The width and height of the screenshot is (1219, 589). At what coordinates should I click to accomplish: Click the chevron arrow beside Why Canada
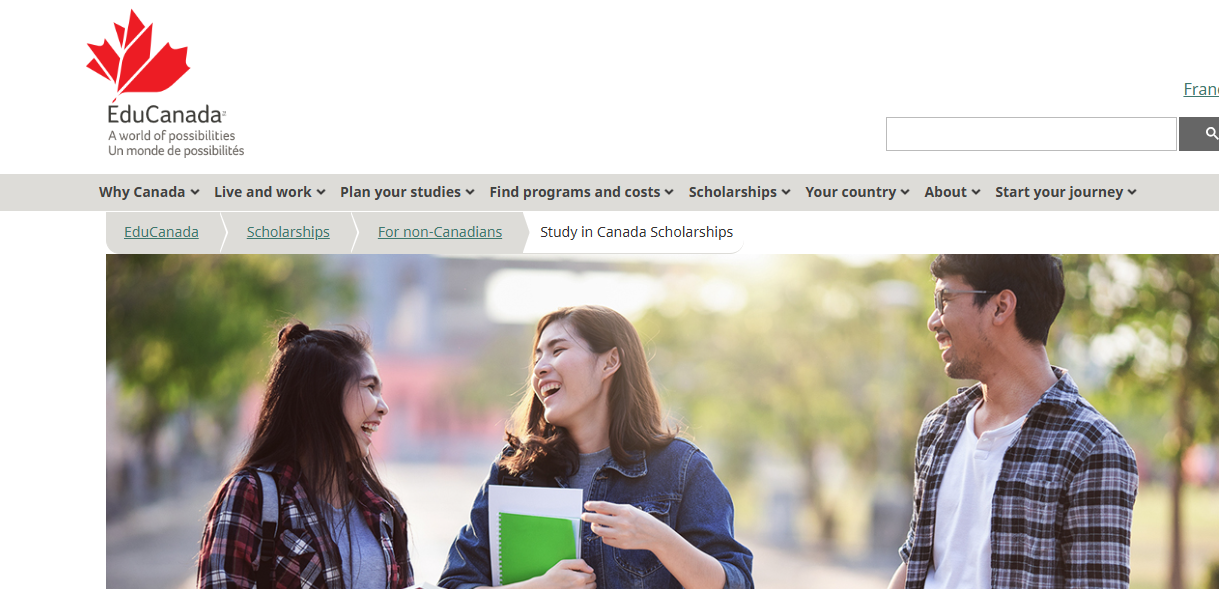(x=195, y=192)
